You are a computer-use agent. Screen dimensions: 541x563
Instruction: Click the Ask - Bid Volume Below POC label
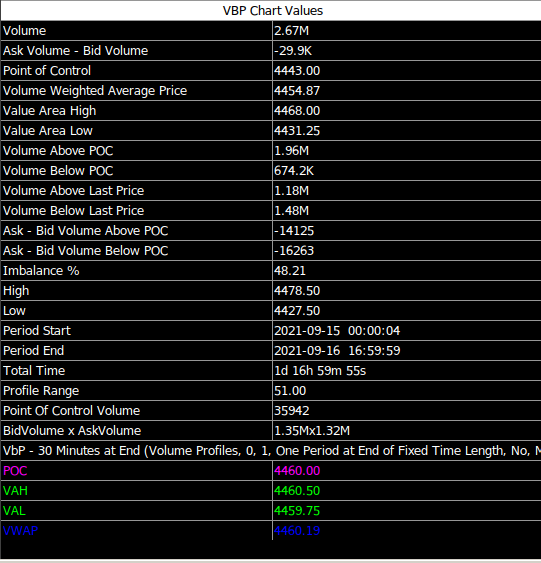[85, 251]
